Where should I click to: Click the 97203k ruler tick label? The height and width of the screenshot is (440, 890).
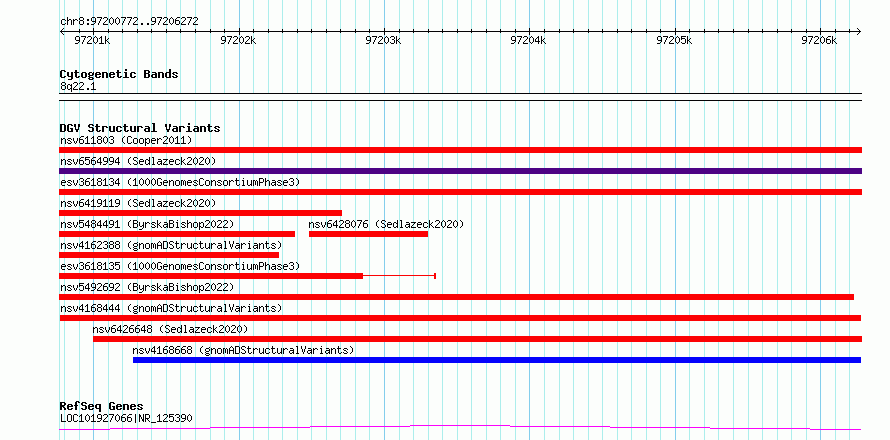[383, 40]
